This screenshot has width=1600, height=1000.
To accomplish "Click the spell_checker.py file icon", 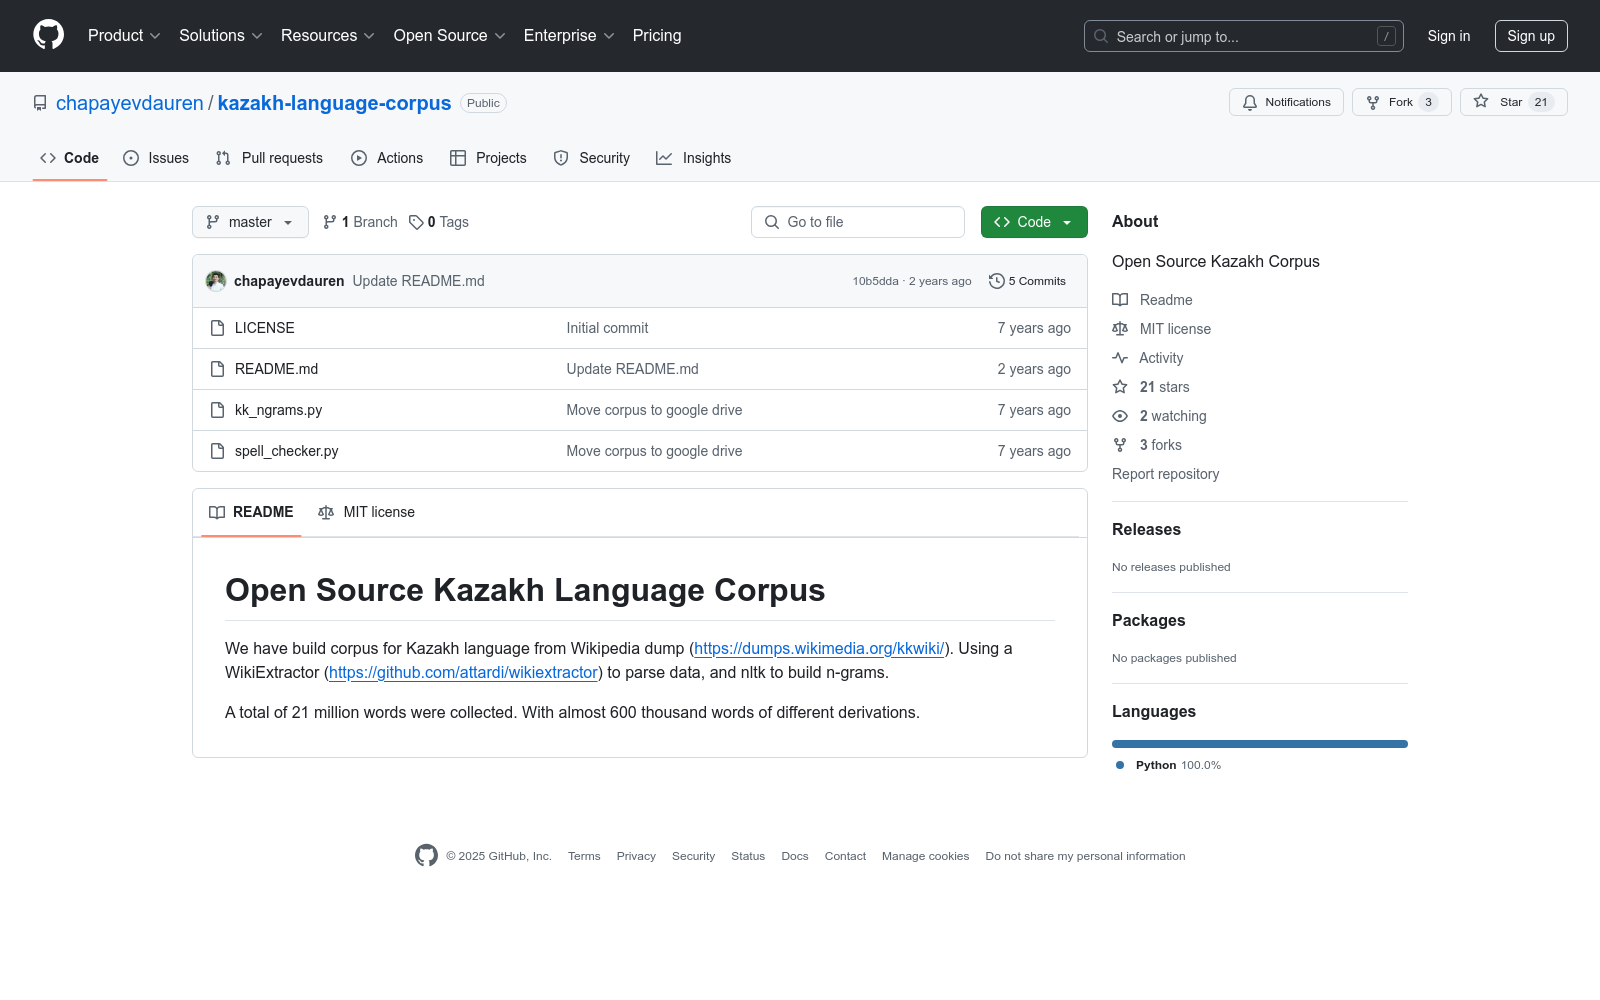I will 217,451.
